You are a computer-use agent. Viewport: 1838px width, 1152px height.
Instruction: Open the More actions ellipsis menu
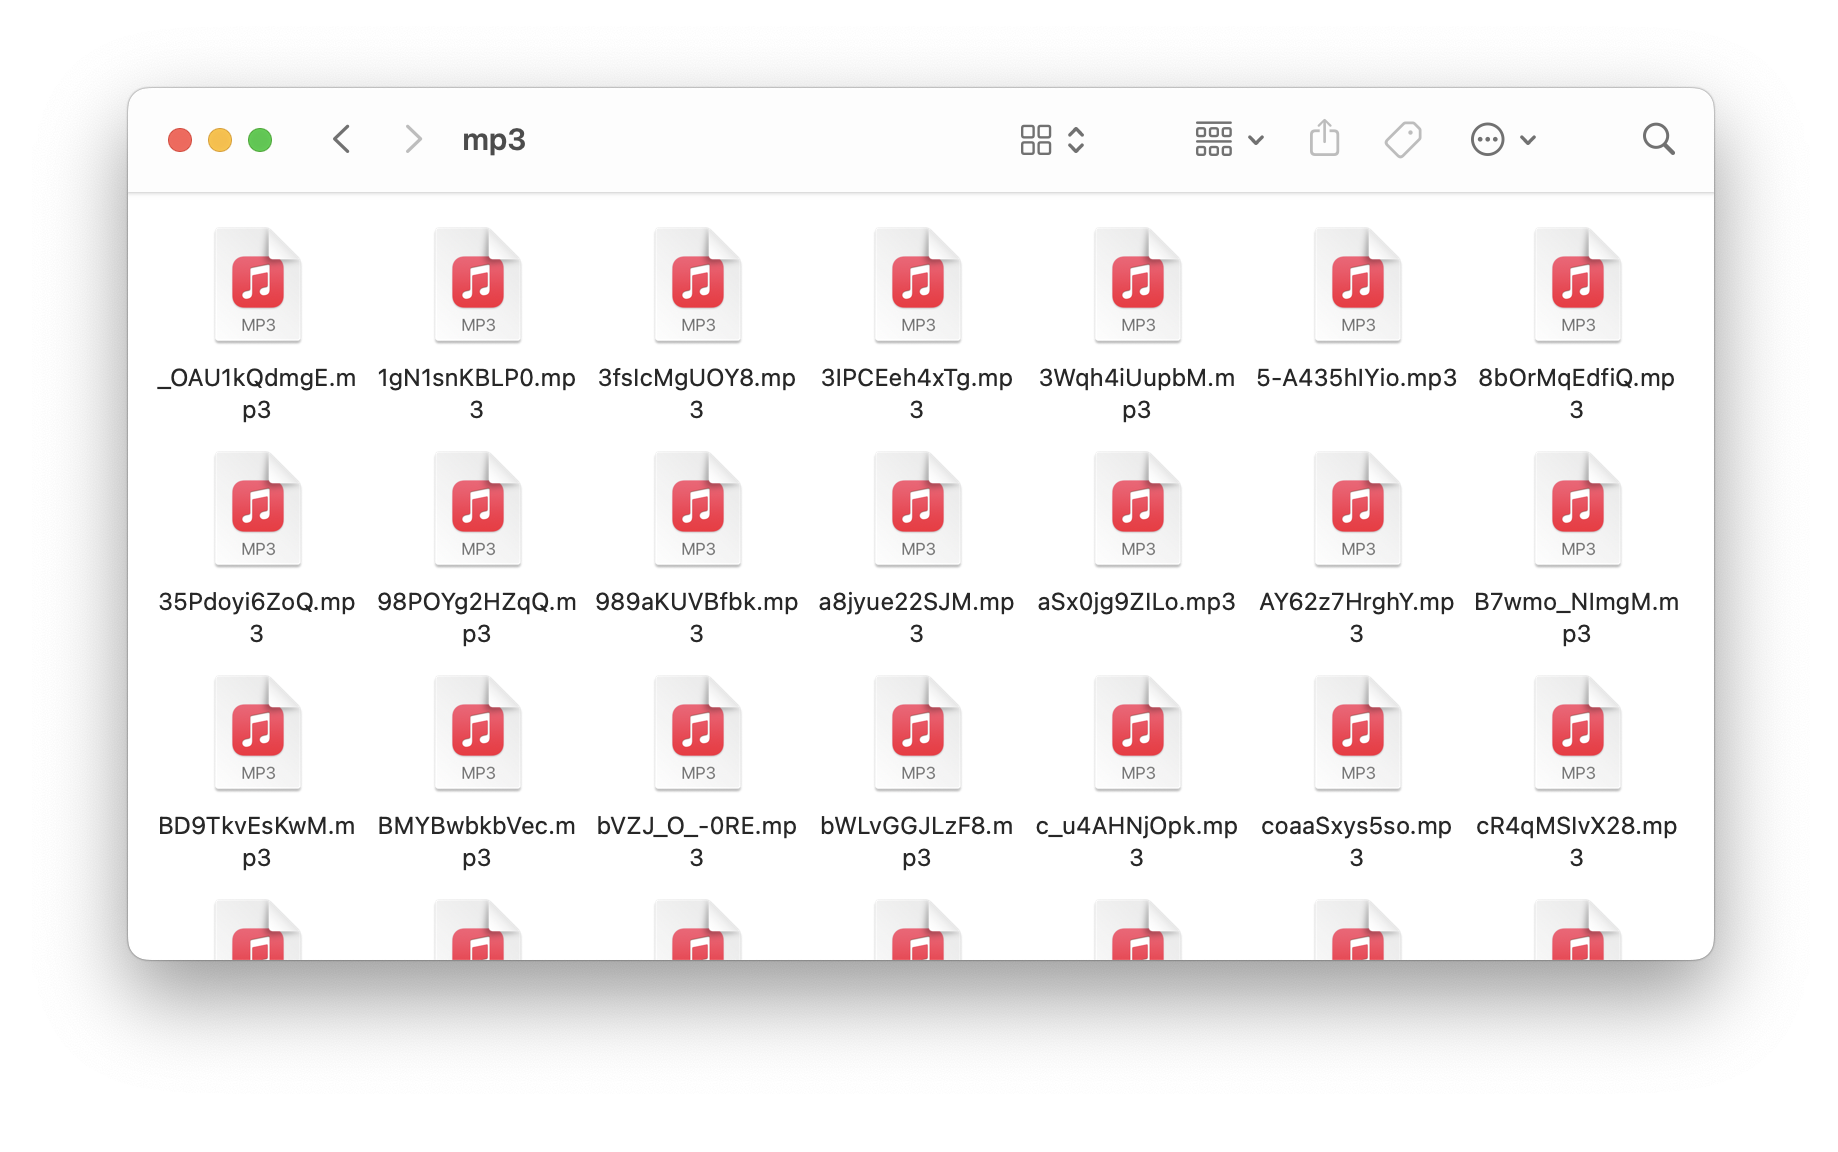click(x=1487, y=139)
